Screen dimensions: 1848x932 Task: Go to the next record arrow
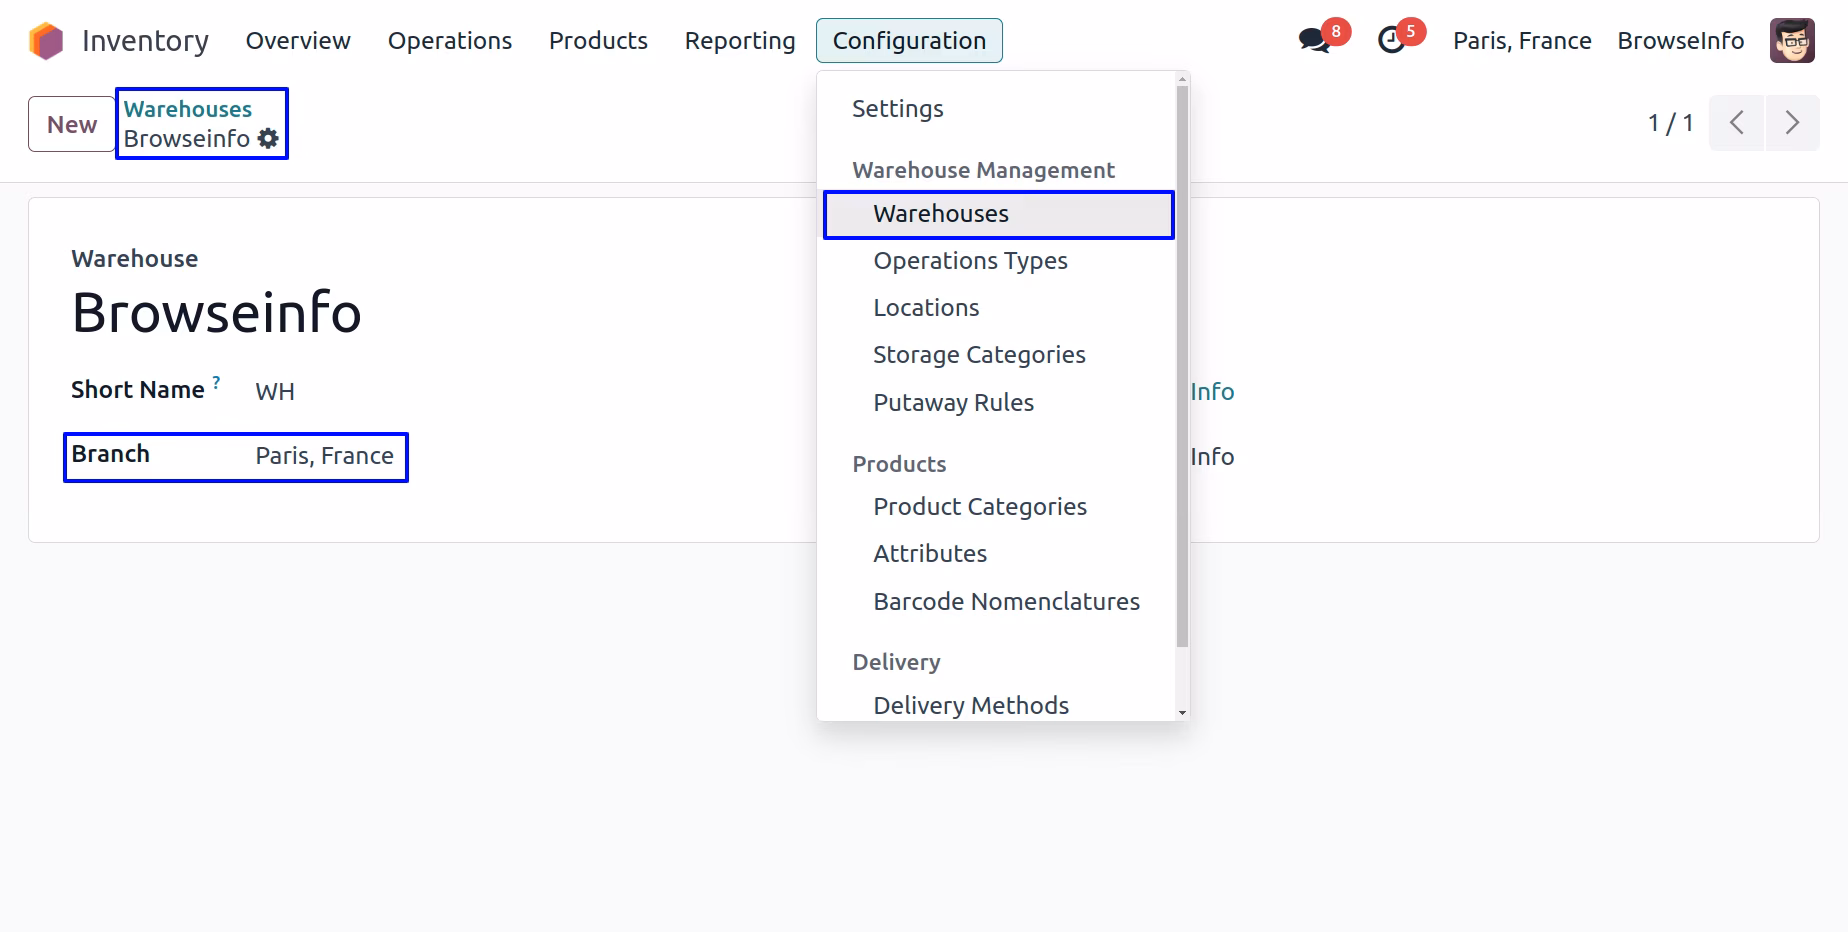[x=1792, y=123]
